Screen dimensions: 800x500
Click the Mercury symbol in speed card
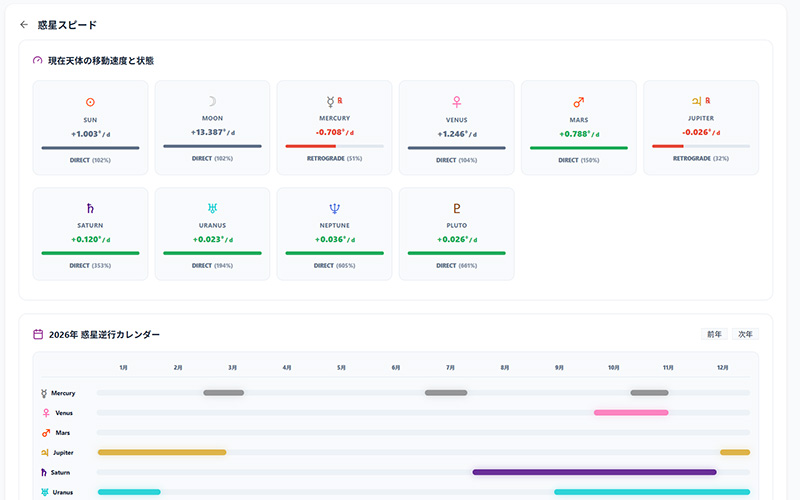tap(329, 102)
